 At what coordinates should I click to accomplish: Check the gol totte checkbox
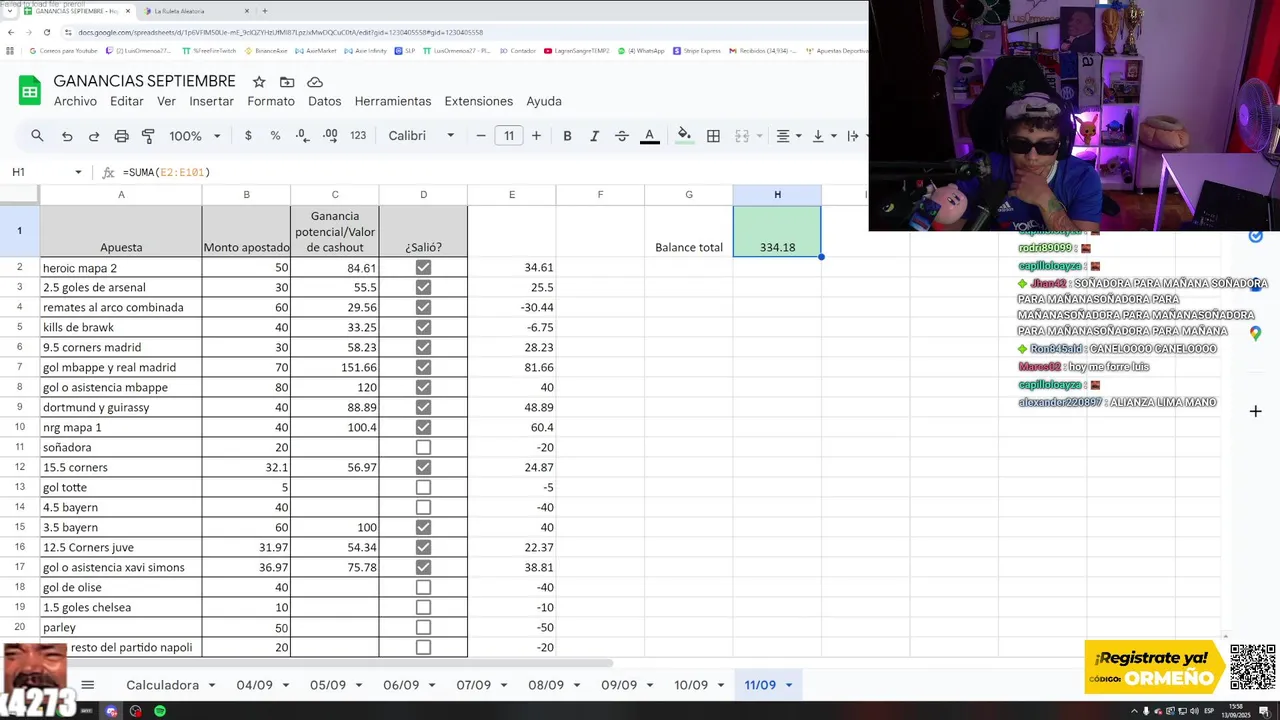click(x=423, y=487)
